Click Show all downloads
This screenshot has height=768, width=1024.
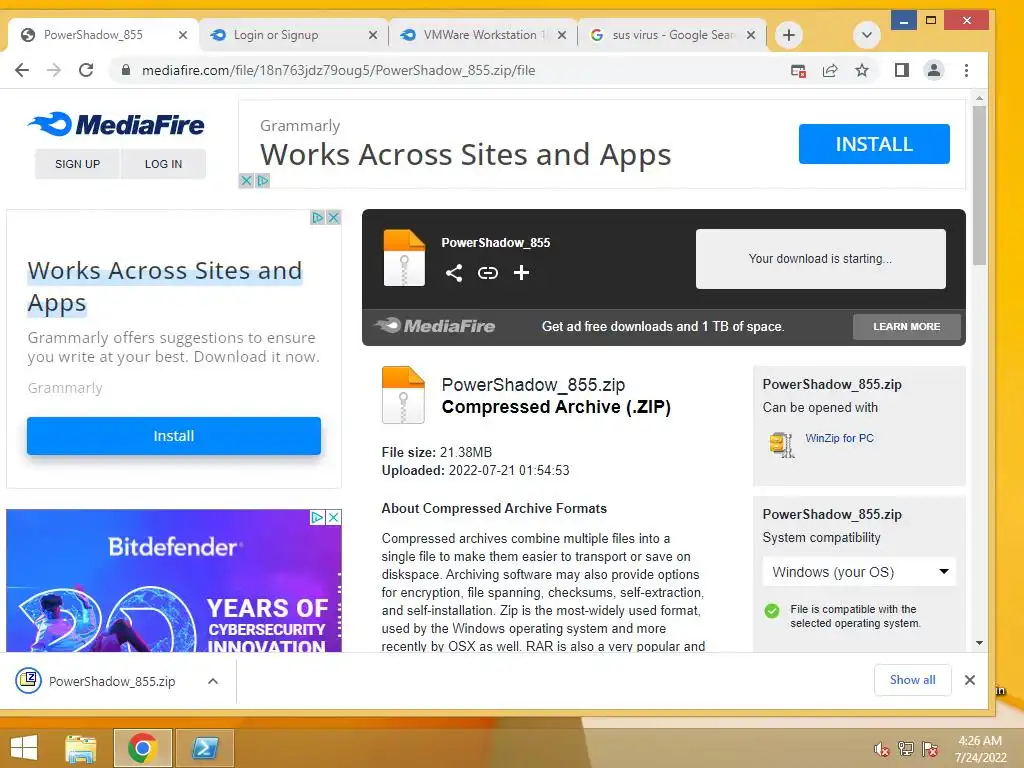(912, 680)
